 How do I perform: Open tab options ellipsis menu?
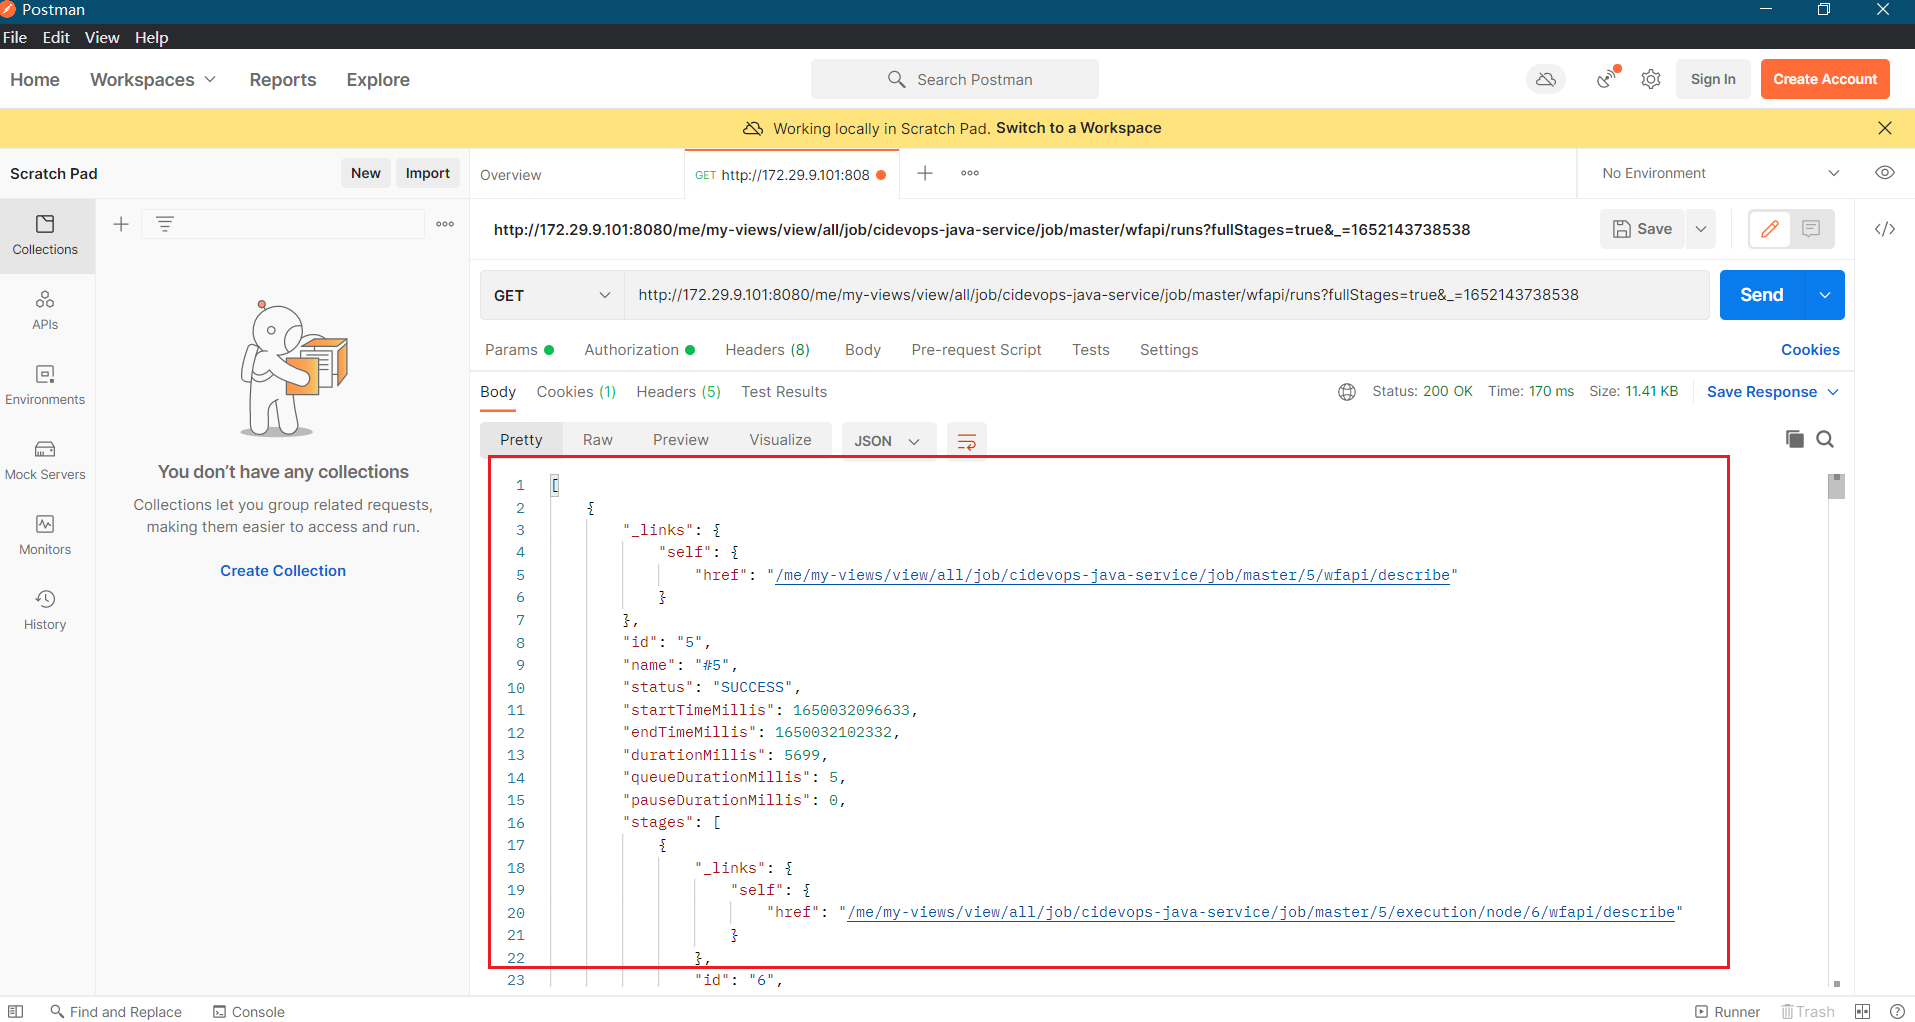[970, 173]
